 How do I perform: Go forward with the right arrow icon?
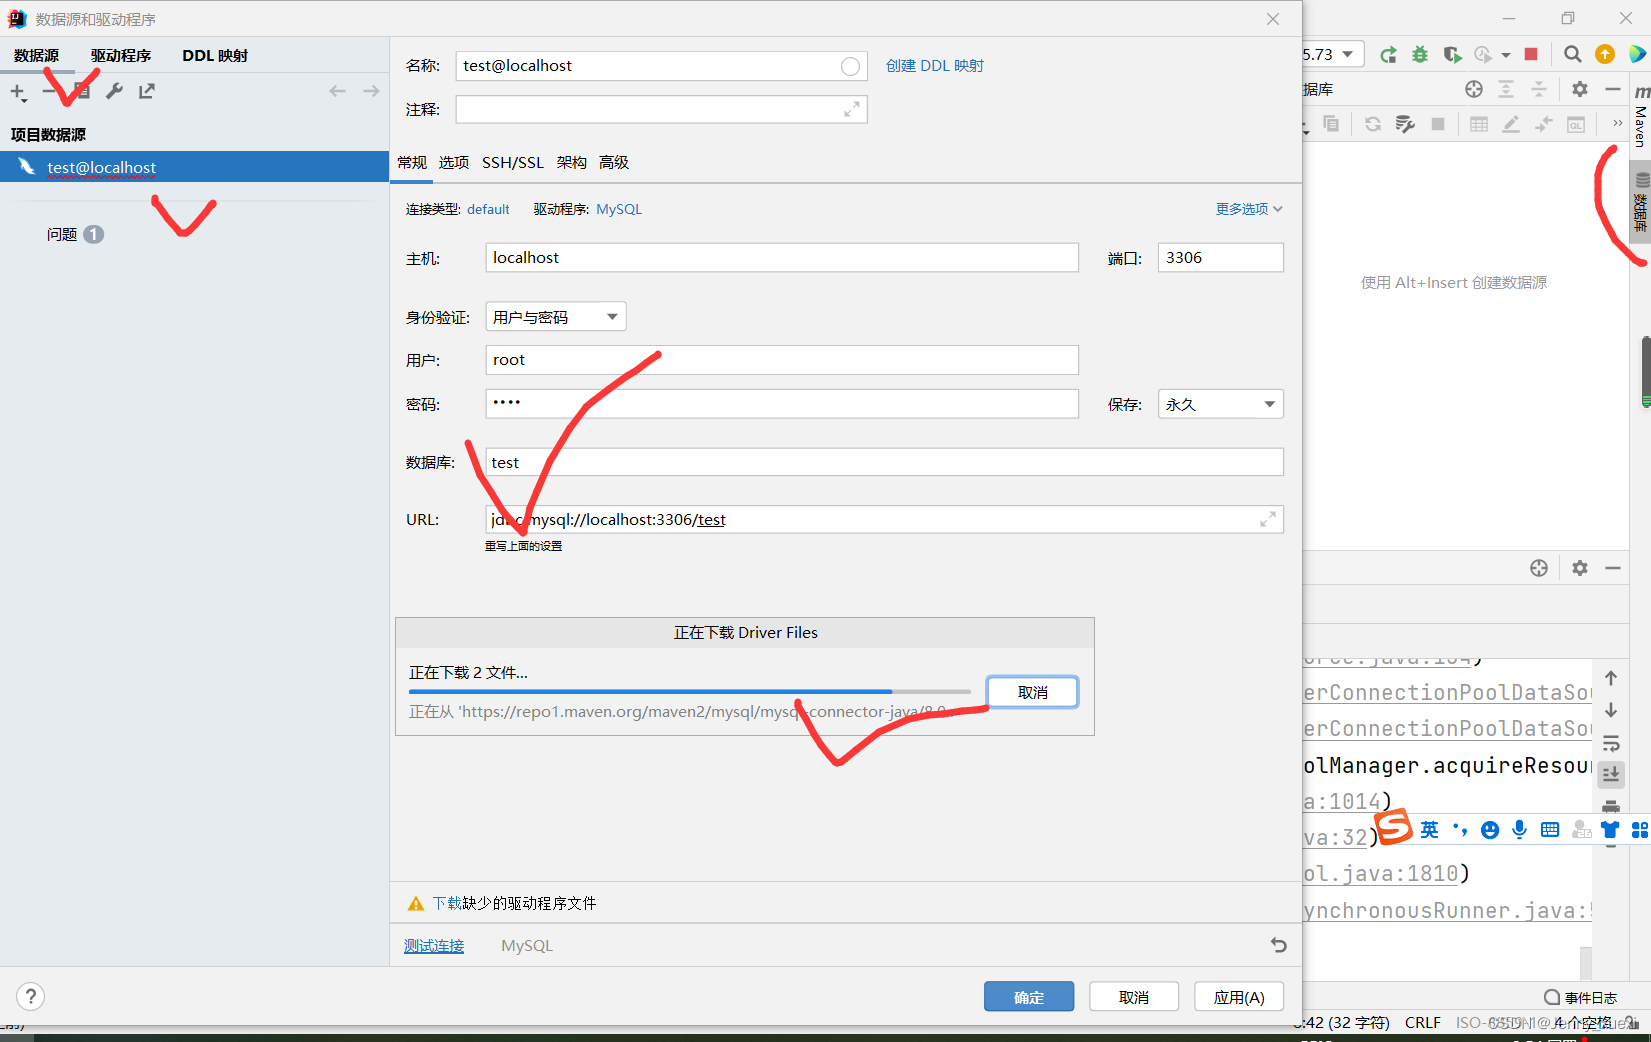pos(371,91)
